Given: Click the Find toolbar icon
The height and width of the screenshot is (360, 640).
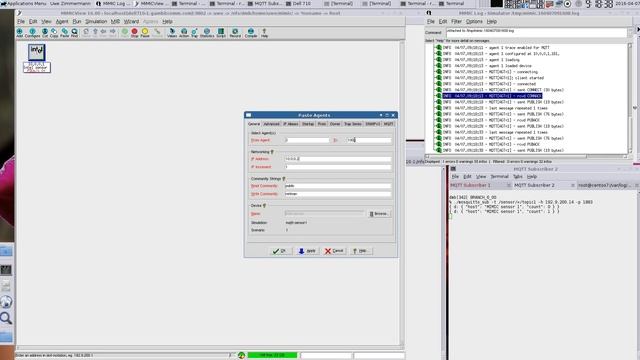Looking at the screenshot, I should [74, 33].
